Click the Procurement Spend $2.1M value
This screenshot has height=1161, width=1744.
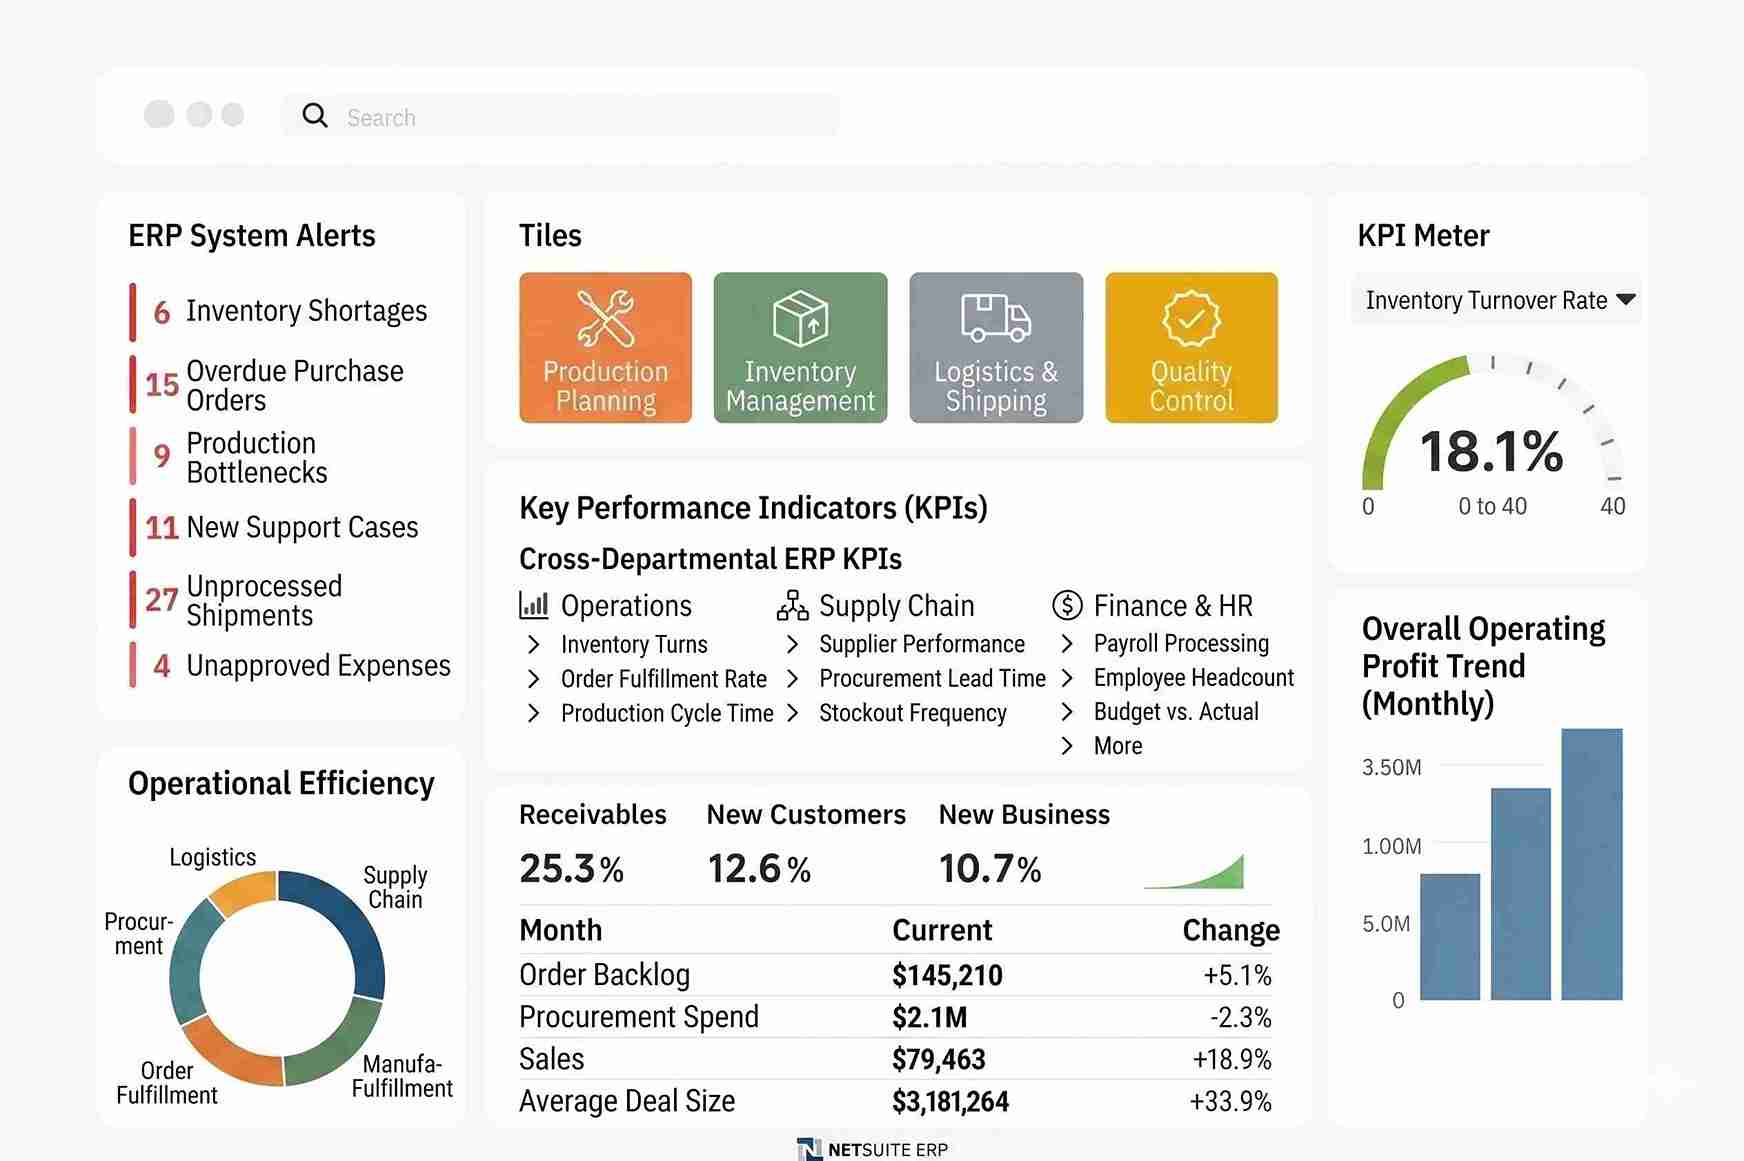pos(929,1018)
